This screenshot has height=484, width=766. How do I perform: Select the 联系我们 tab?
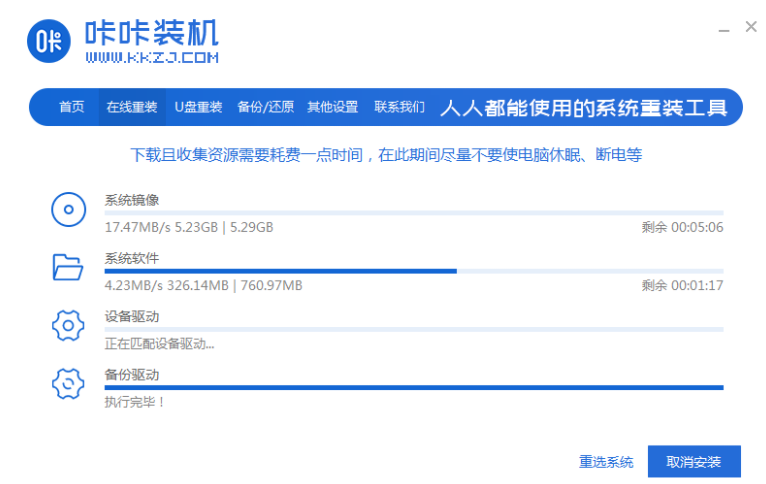399,107
